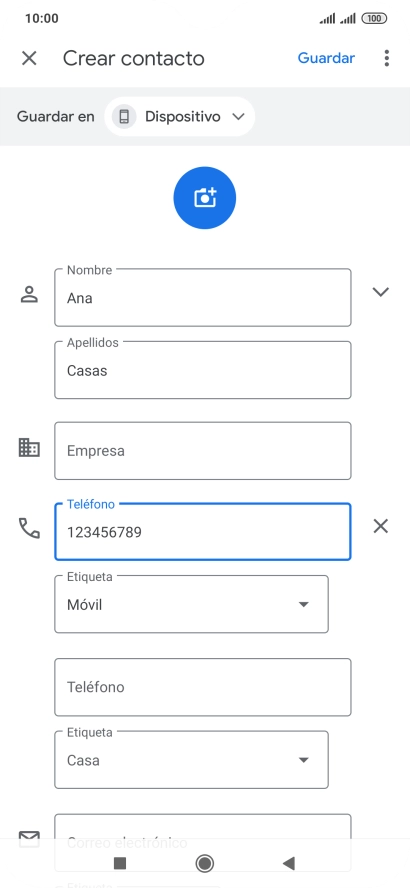Clear the phone number with X icon

pos(381,527)
